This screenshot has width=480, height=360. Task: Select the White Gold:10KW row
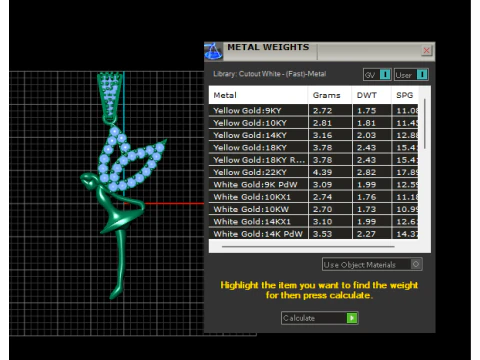313,209
